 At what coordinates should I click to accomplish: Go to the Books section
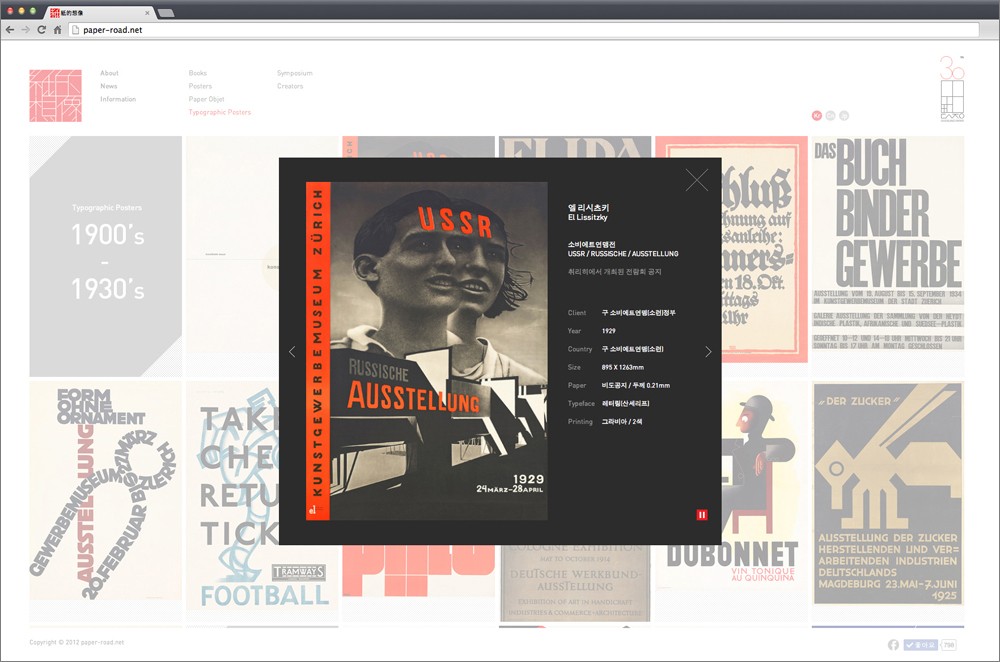coord(198,73)
